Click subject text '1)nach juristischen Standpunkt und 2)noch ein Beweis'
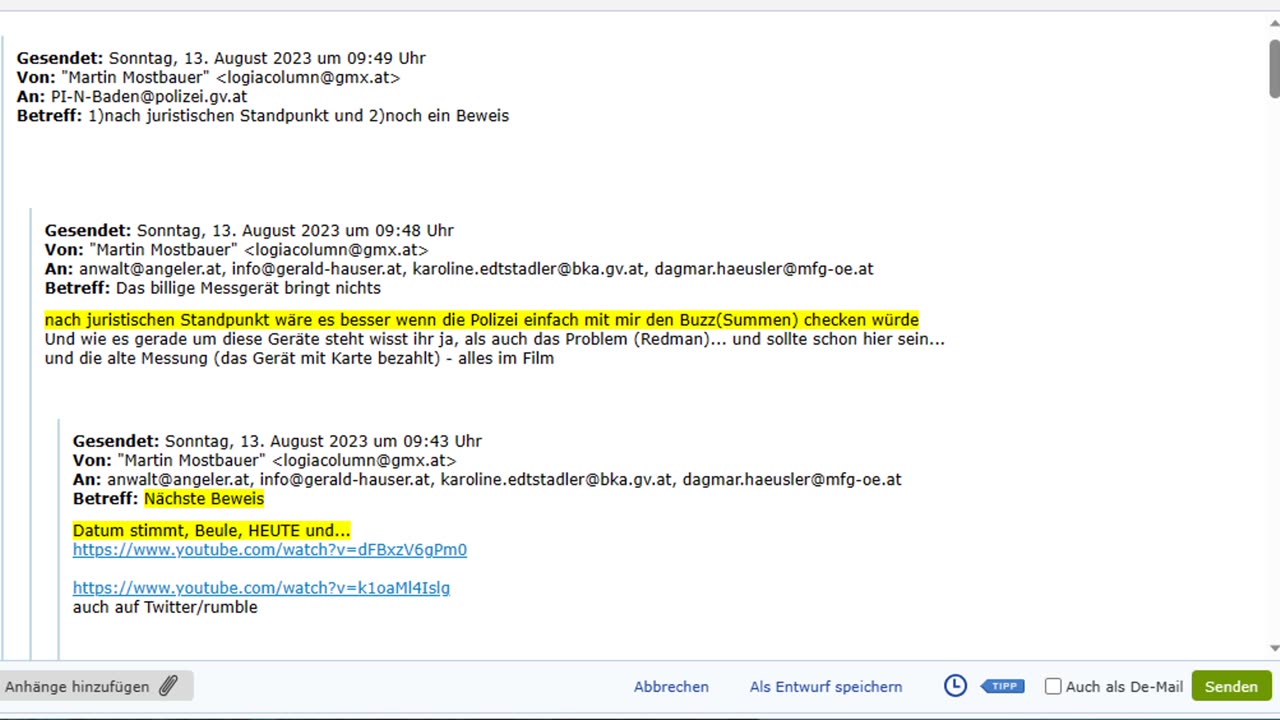This screenshot has width=1280, height=720. [x=298, y=116]
